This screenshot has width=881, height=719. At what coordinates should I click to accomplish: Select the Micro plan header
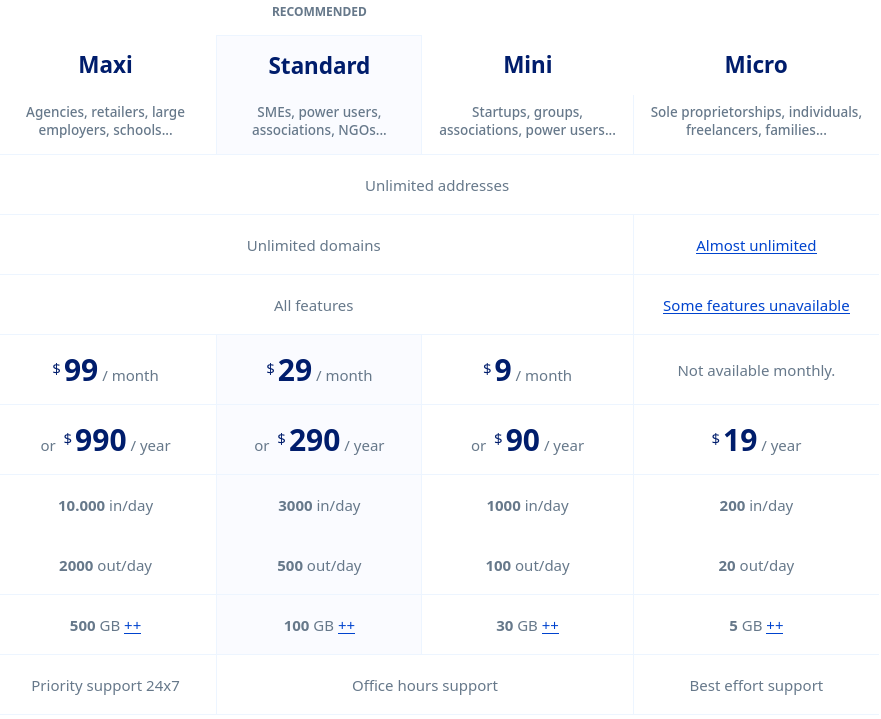pos(756,65)
